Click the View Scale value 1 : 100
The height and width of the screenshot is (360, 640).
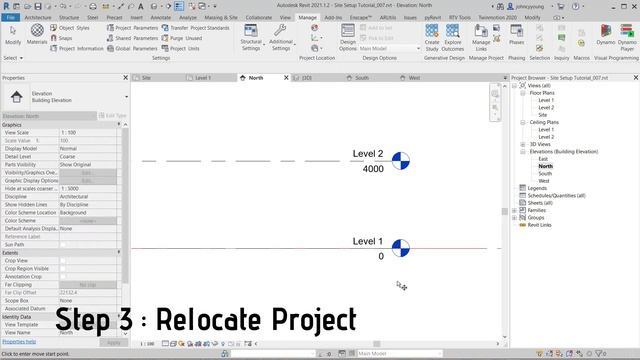(x=88, y=133)
